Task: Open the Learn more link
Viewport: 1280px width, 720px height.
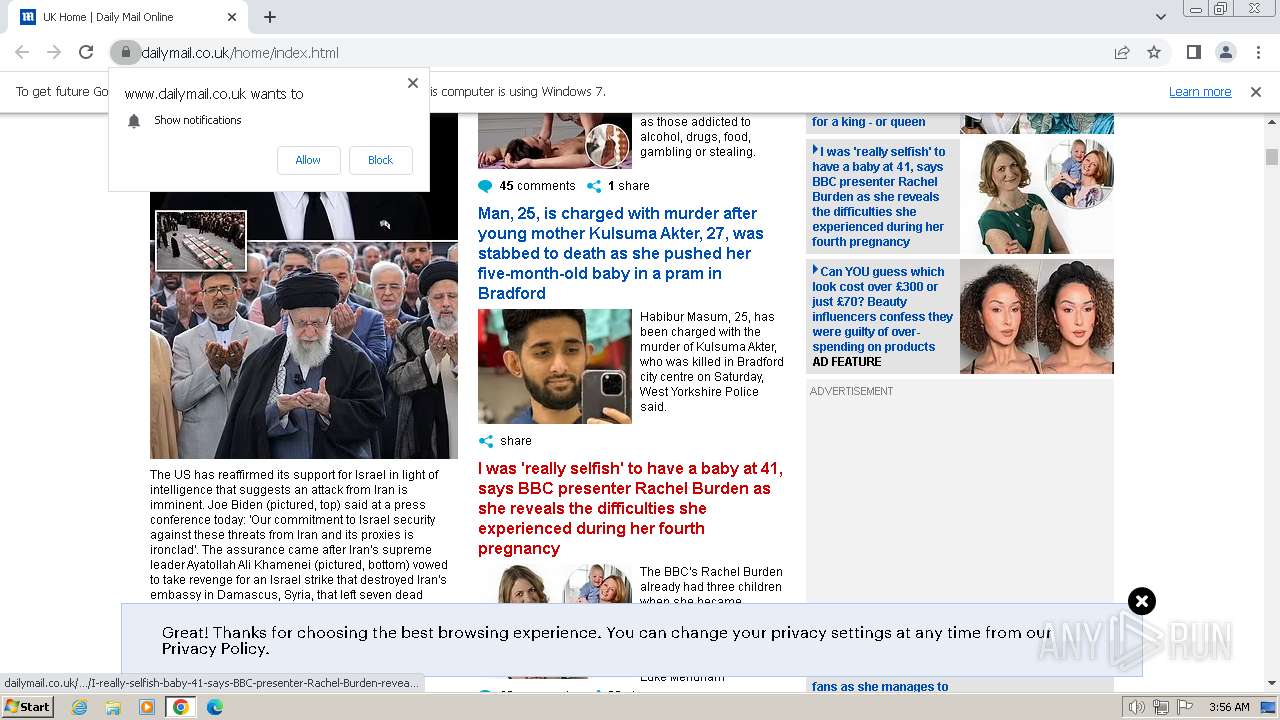Action: click(1200, 91)
